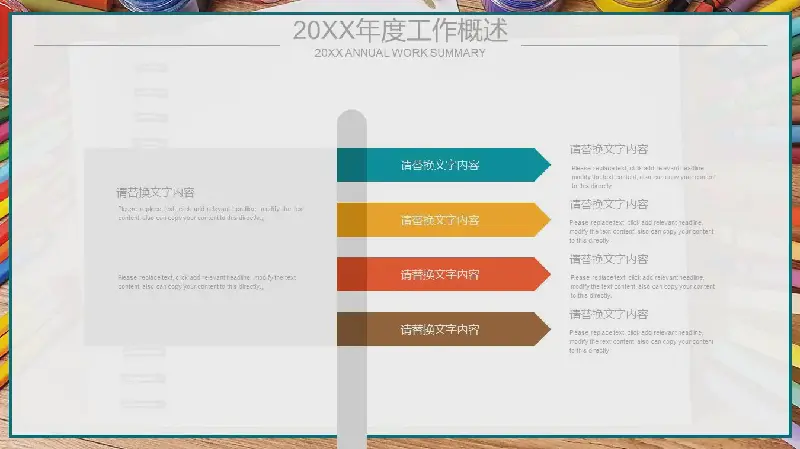Pick the brown arrow banner
The height and width of the screenshot is (449, 800).
click(441, 329)
